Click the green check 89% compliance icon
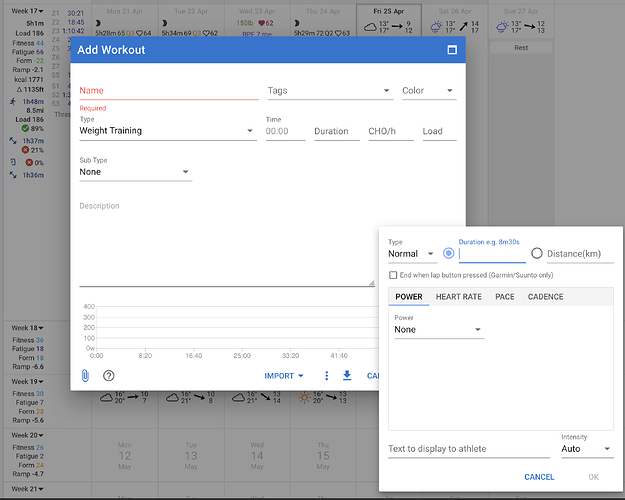 pyautogui.click(x=25, y=128)
